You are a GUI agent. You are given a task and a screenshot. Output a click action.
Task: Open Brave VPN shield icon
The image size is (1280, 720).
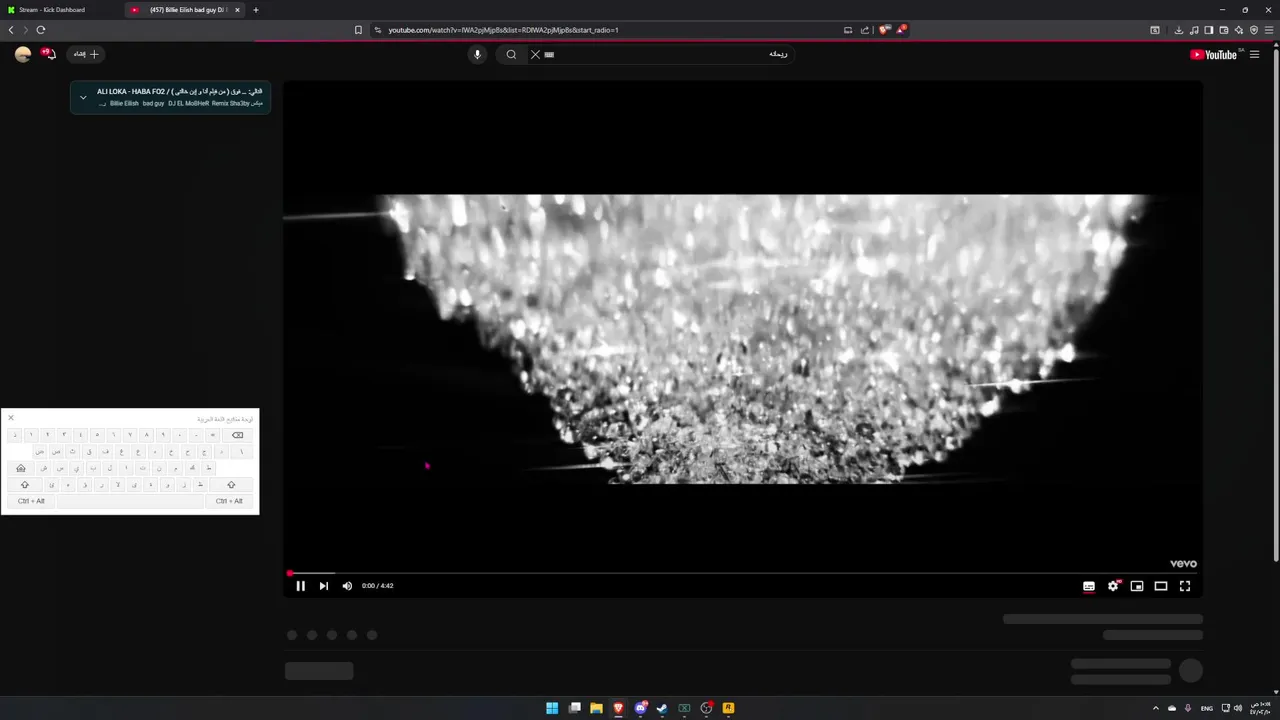pos(1254,30)
